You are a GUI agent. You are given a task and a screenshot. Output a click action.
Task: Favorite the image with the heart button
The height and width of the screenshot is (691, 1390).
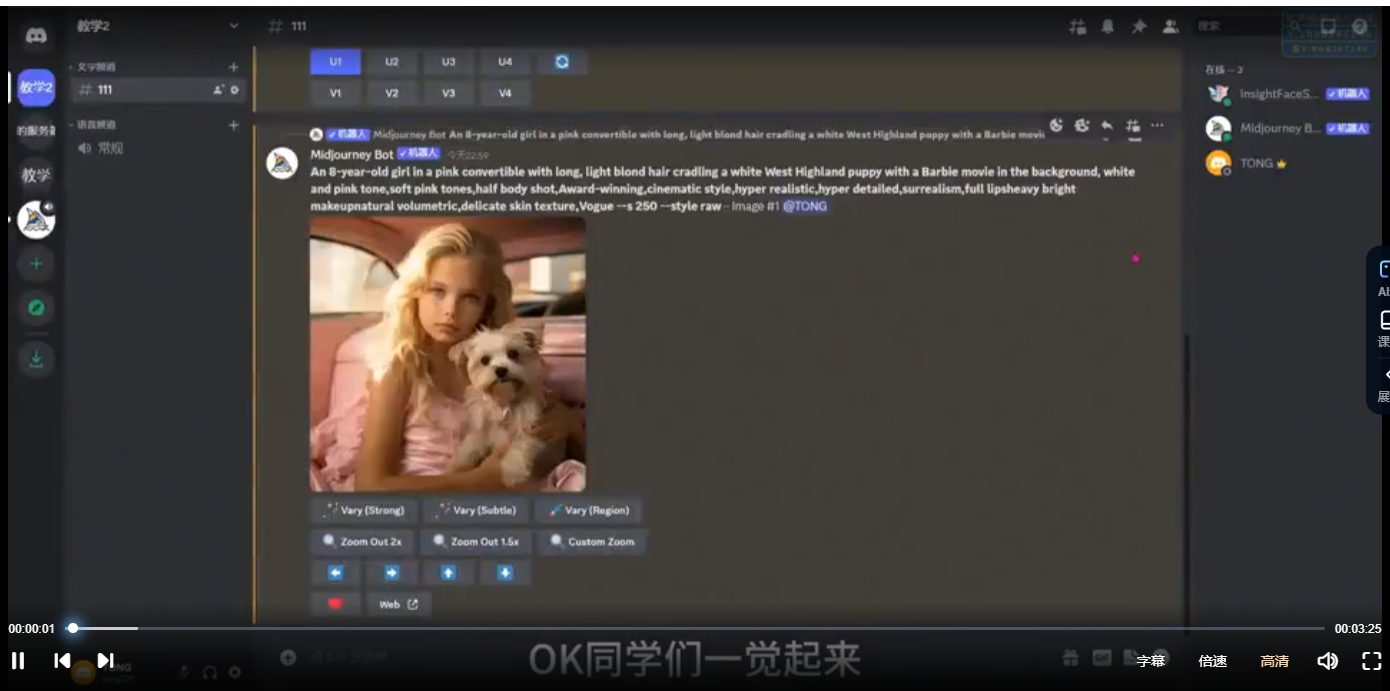[x=335, y=604]
